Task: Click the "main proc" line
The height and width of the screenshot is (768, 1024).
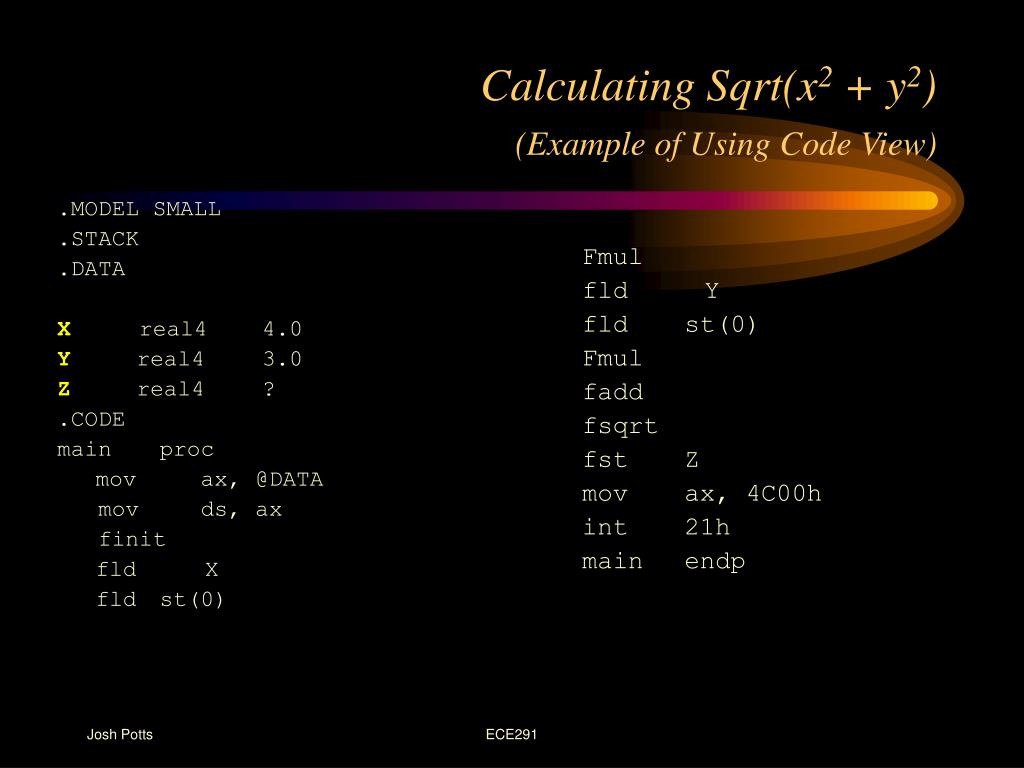Action: [x=135, y=449]
